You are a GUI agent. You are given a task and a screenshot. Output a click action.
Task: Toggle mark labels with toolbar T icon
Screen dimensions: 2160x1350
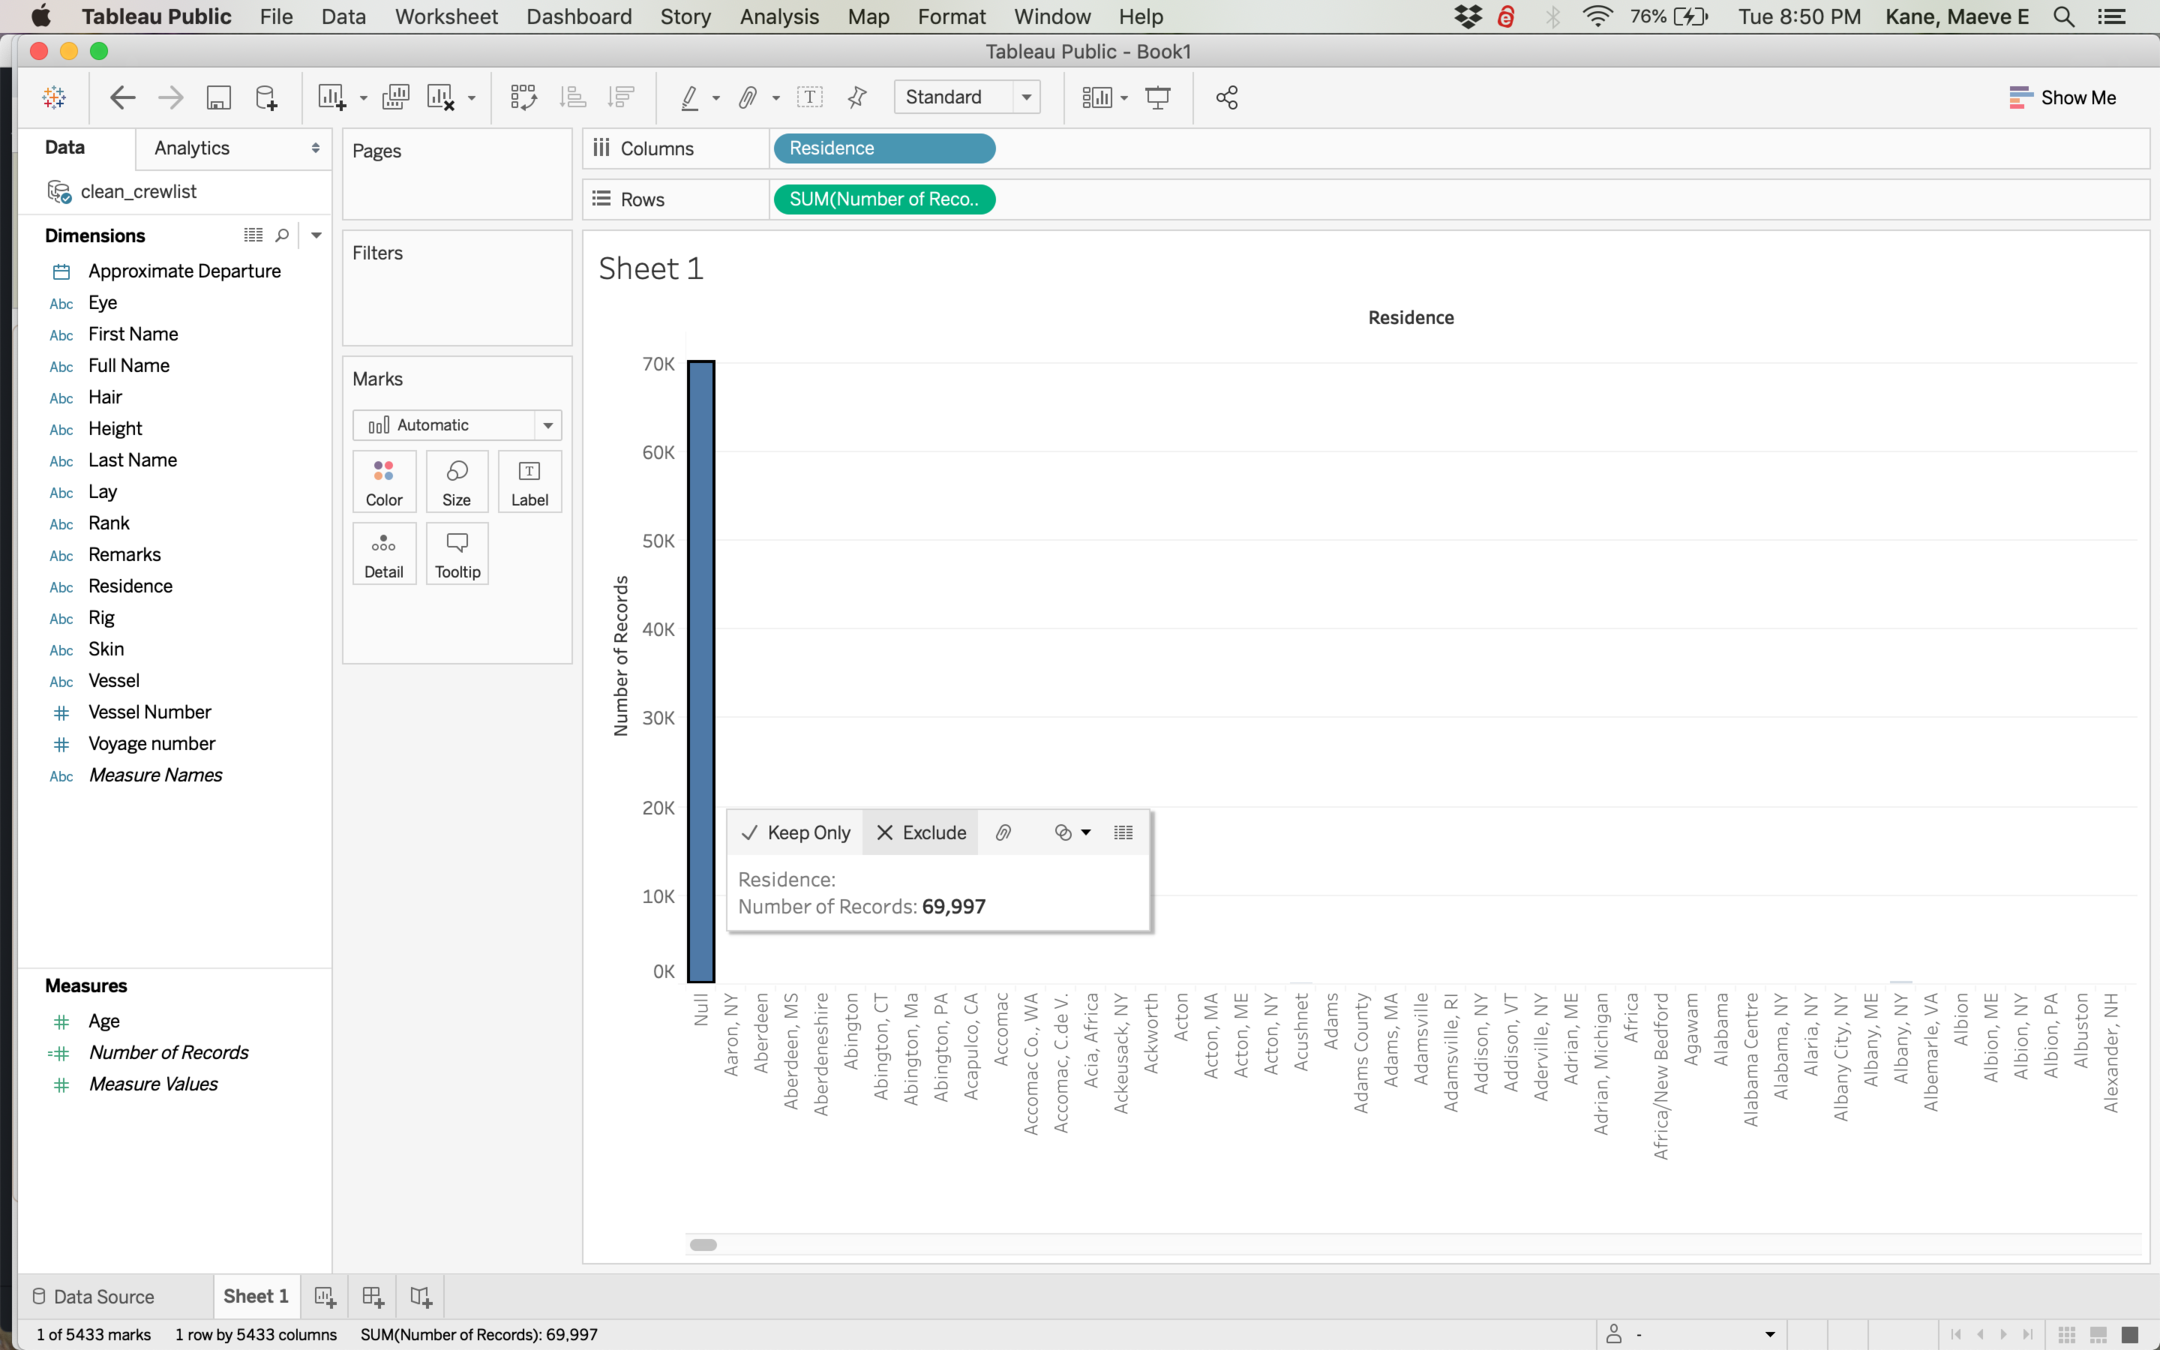(809, 97)
